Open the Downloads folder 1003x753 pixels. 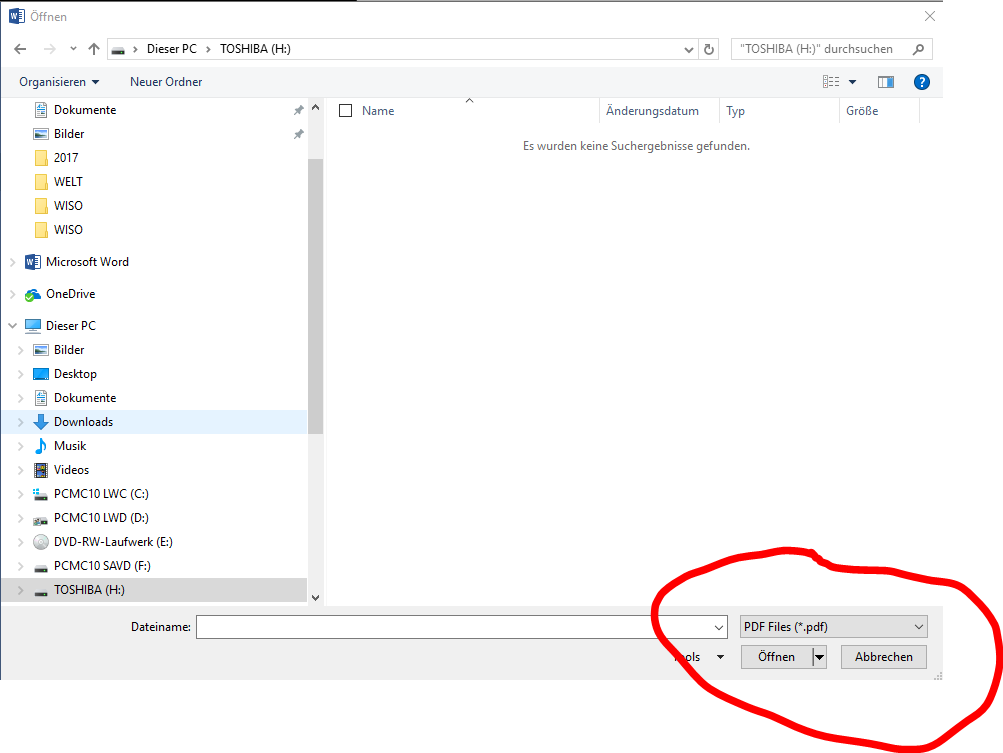[x=83, y=422]
